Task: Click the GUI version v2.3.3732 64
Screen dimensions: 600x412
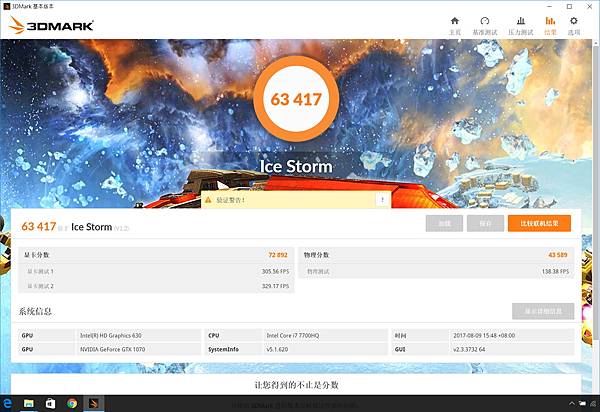Action: click(x=469, y=349)
